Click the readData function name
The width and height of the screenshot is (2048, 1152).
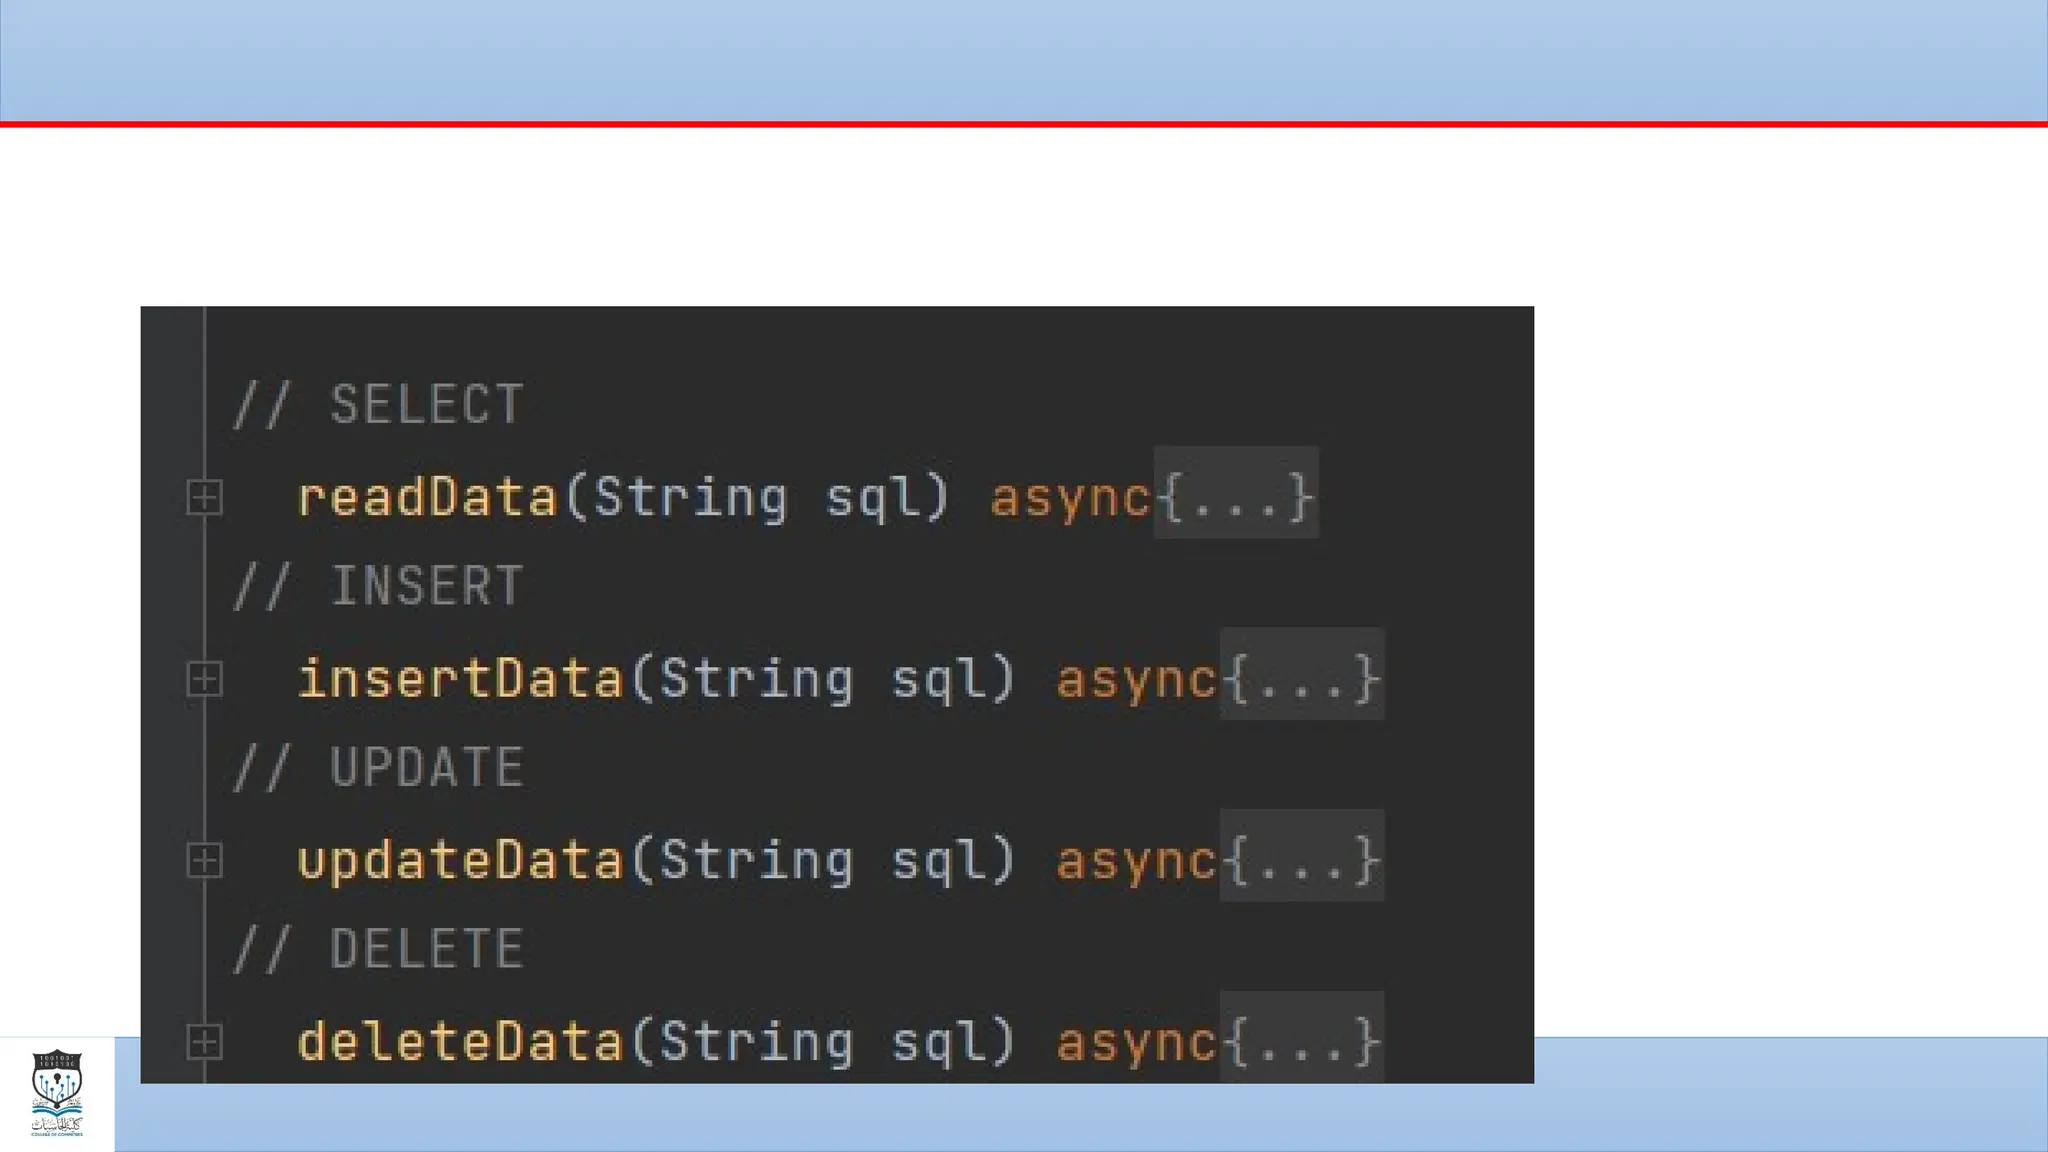427,497
